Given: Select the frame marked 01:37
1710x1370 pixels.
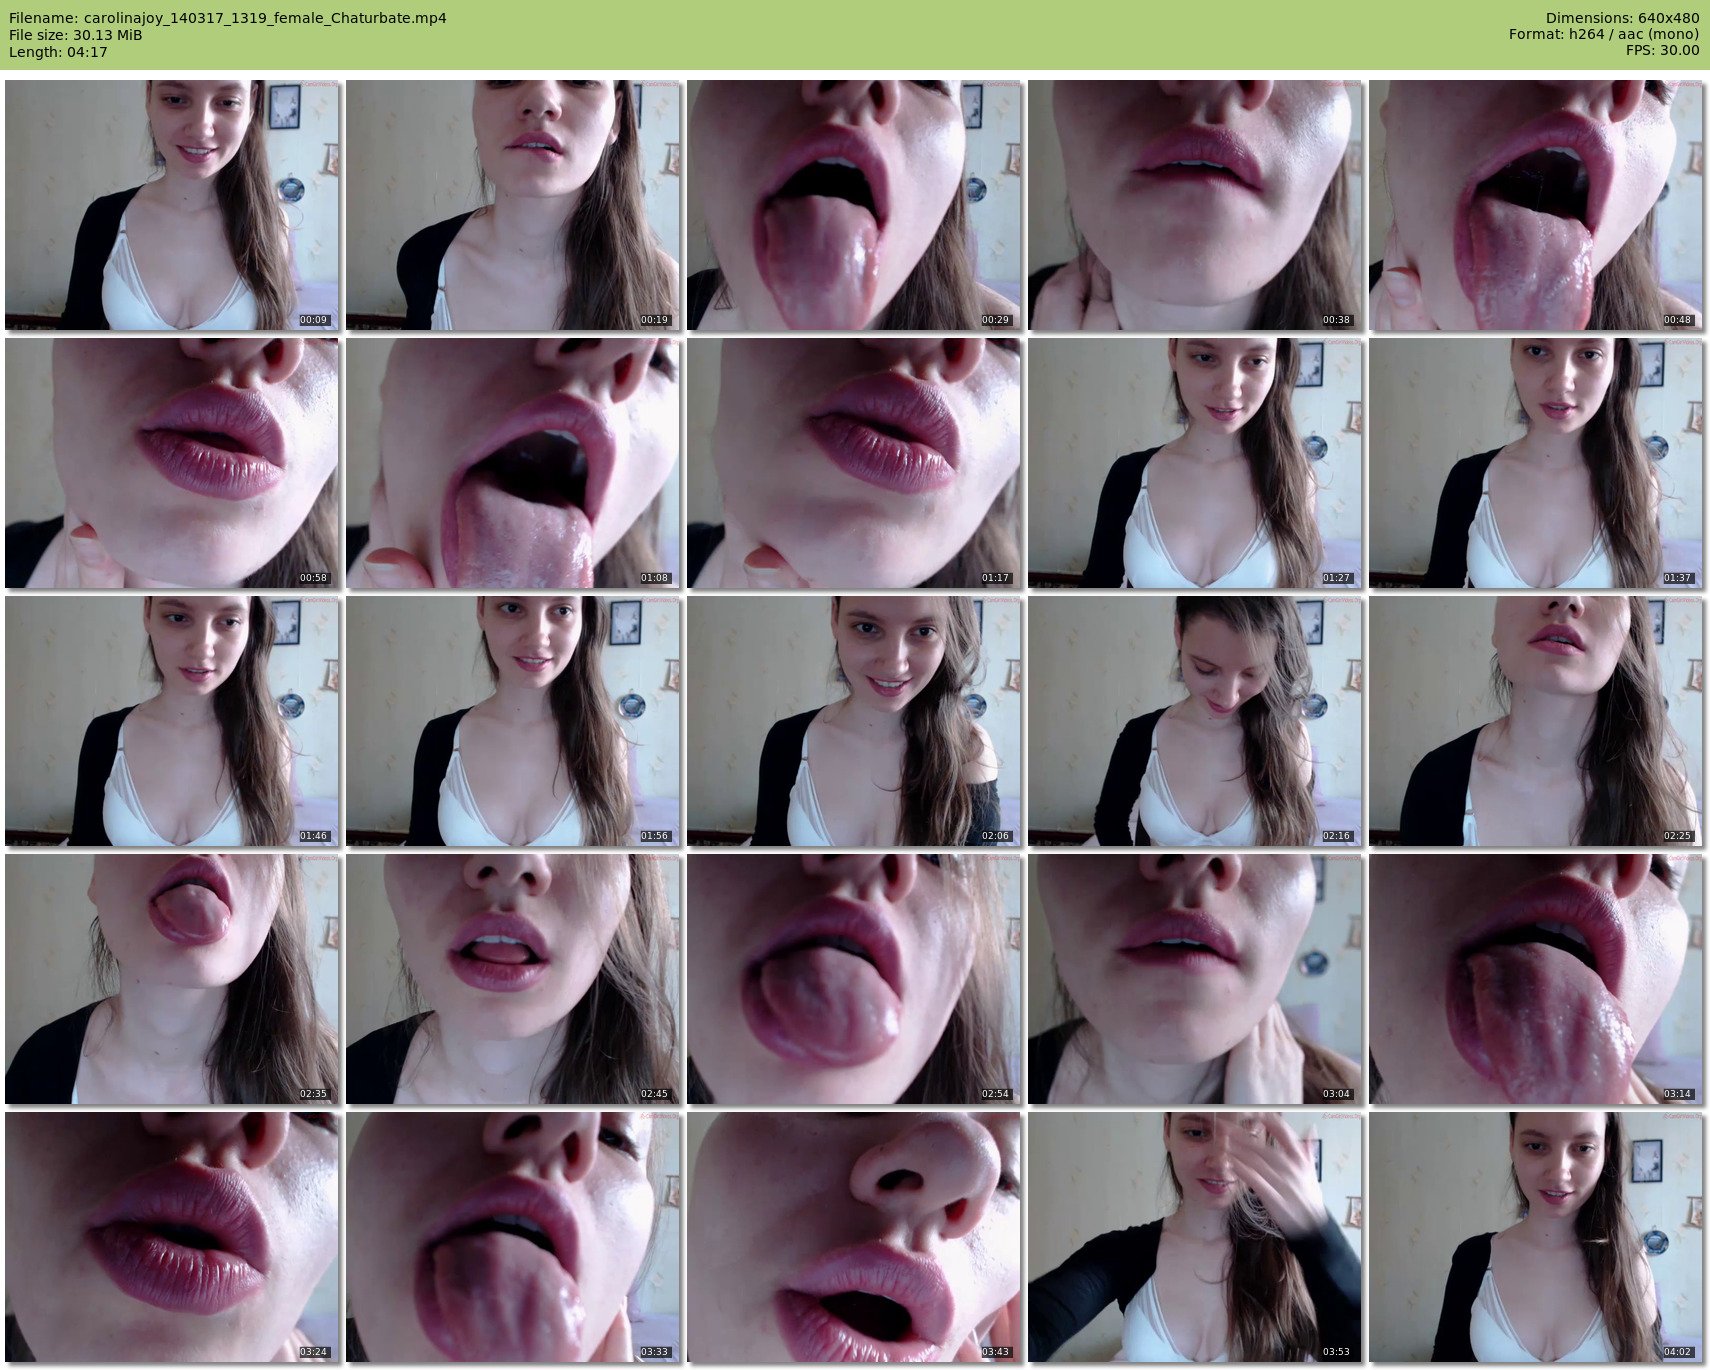Looking at the screenshot, I should [x=1536, y=463].
